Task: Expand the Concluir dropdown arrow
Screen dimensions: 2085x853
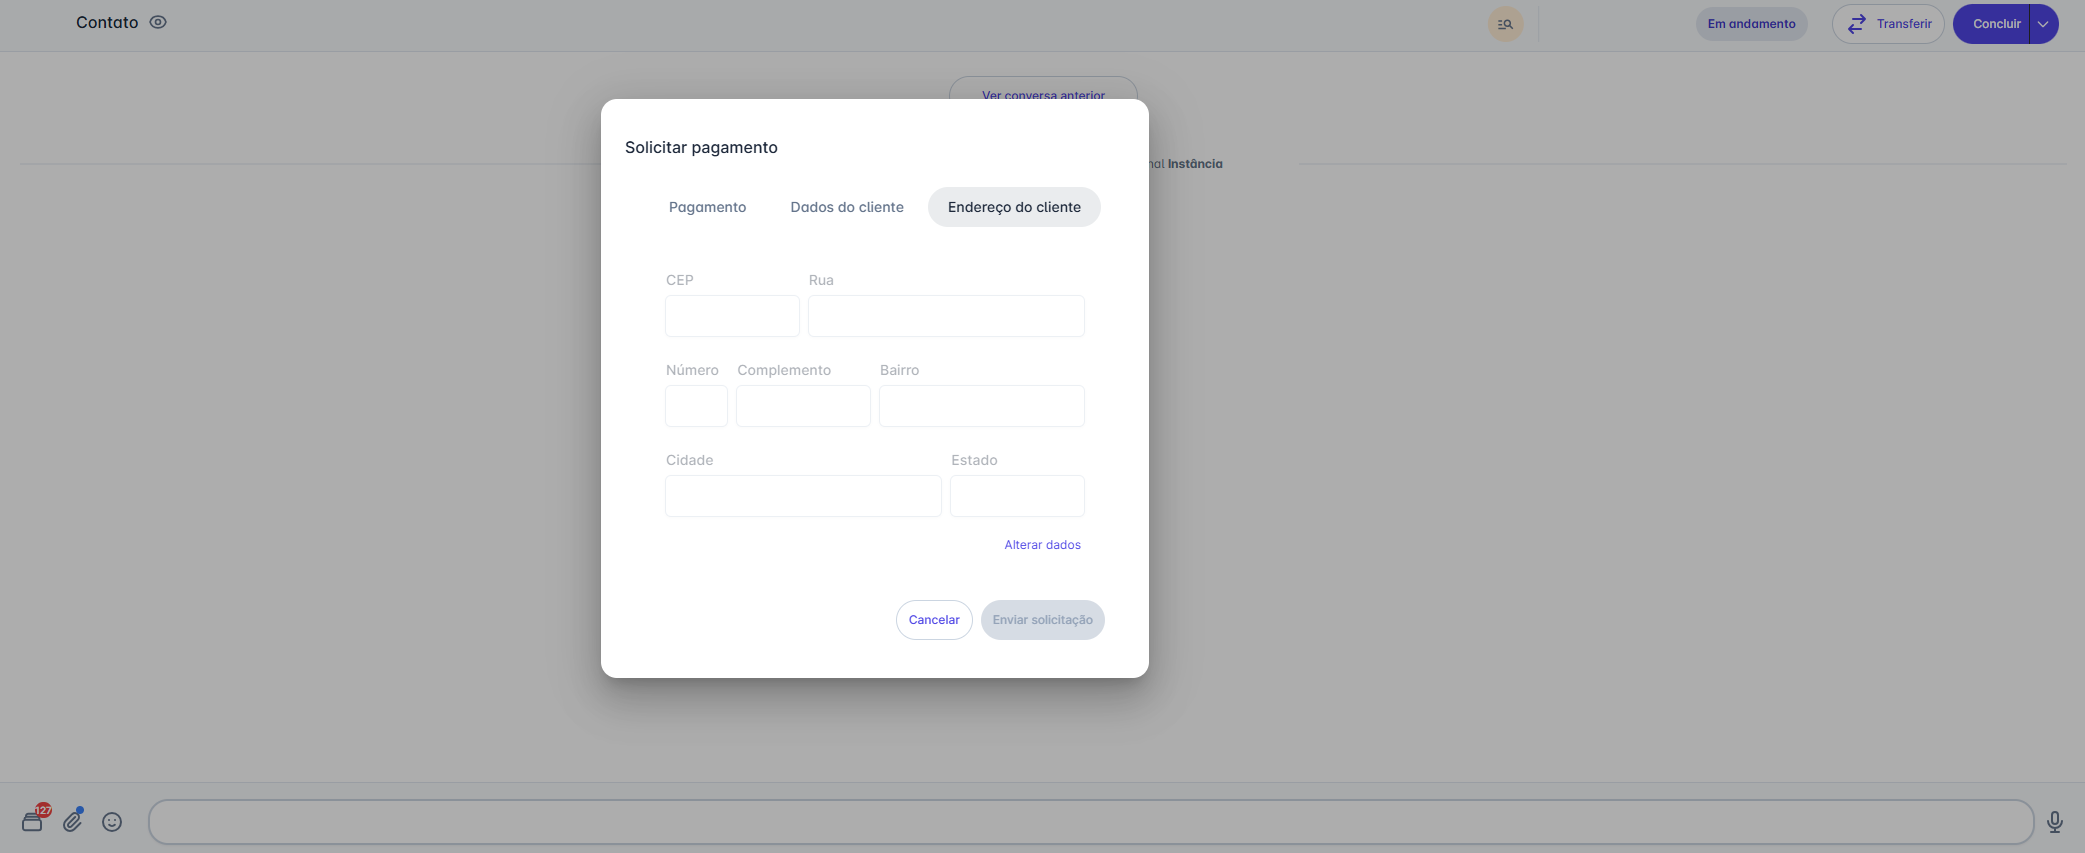Action: coord(2043,24)
